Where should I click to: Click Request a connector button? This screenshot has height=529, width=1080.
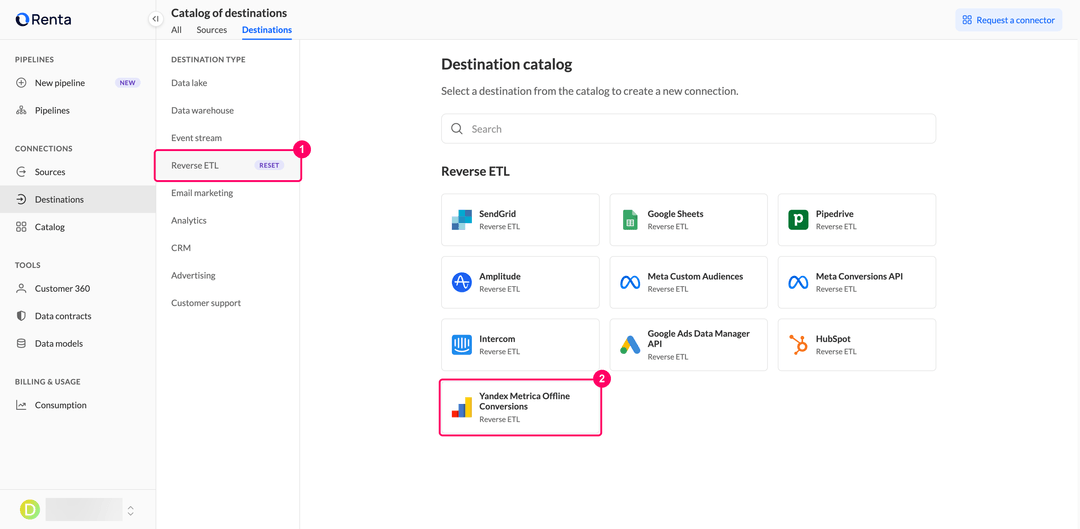point(1008,20)
